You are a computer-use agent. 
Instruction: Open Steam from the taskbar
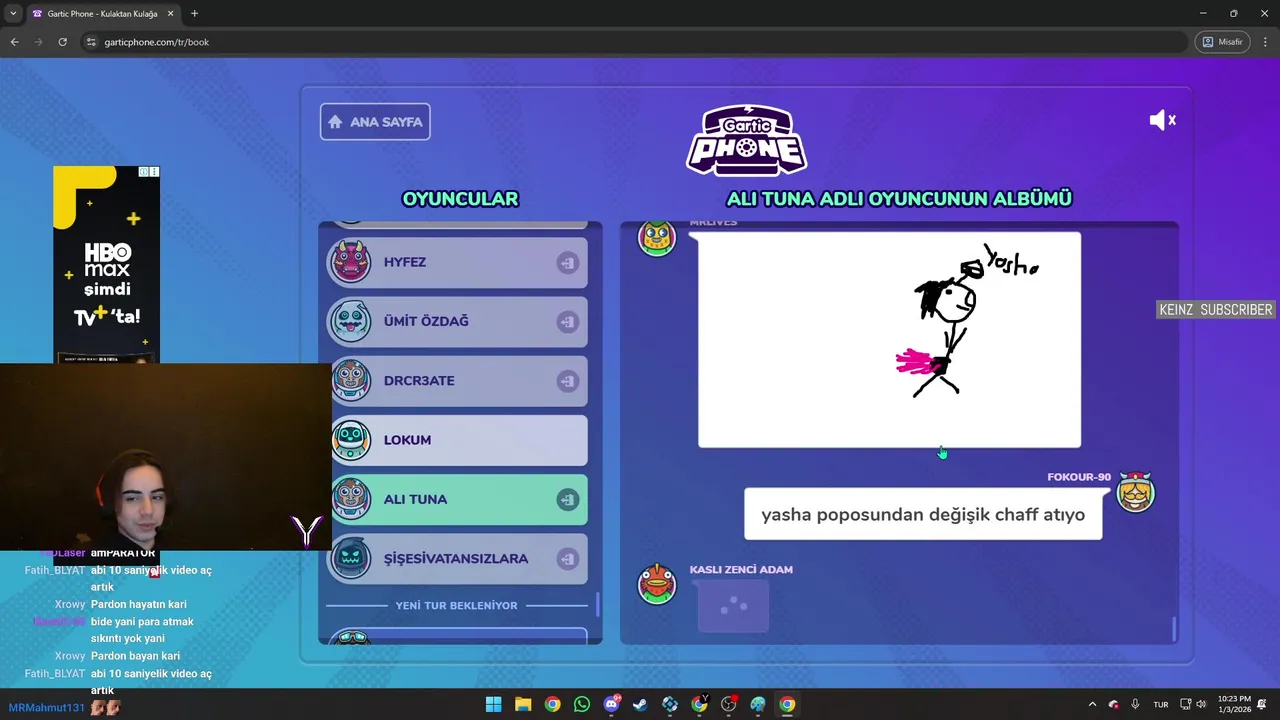pyautogui.click(x=641, y=705)
